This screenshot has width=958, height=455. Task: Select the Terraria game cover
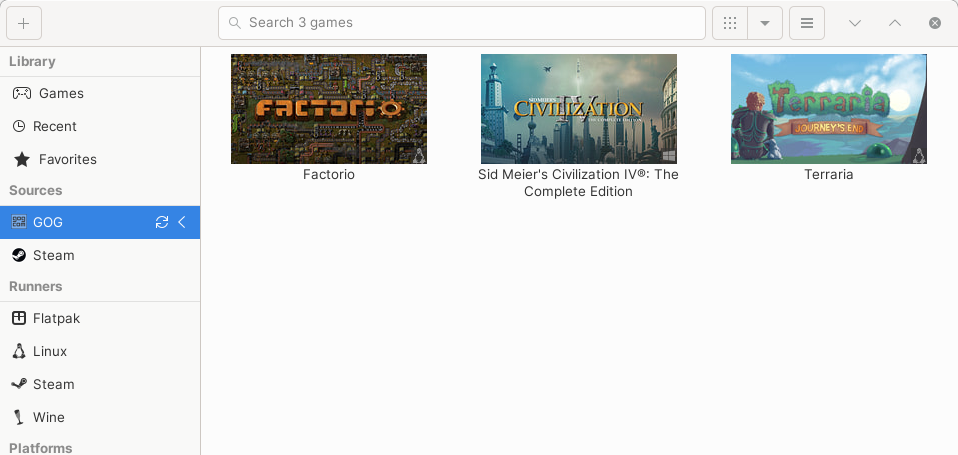828,109
